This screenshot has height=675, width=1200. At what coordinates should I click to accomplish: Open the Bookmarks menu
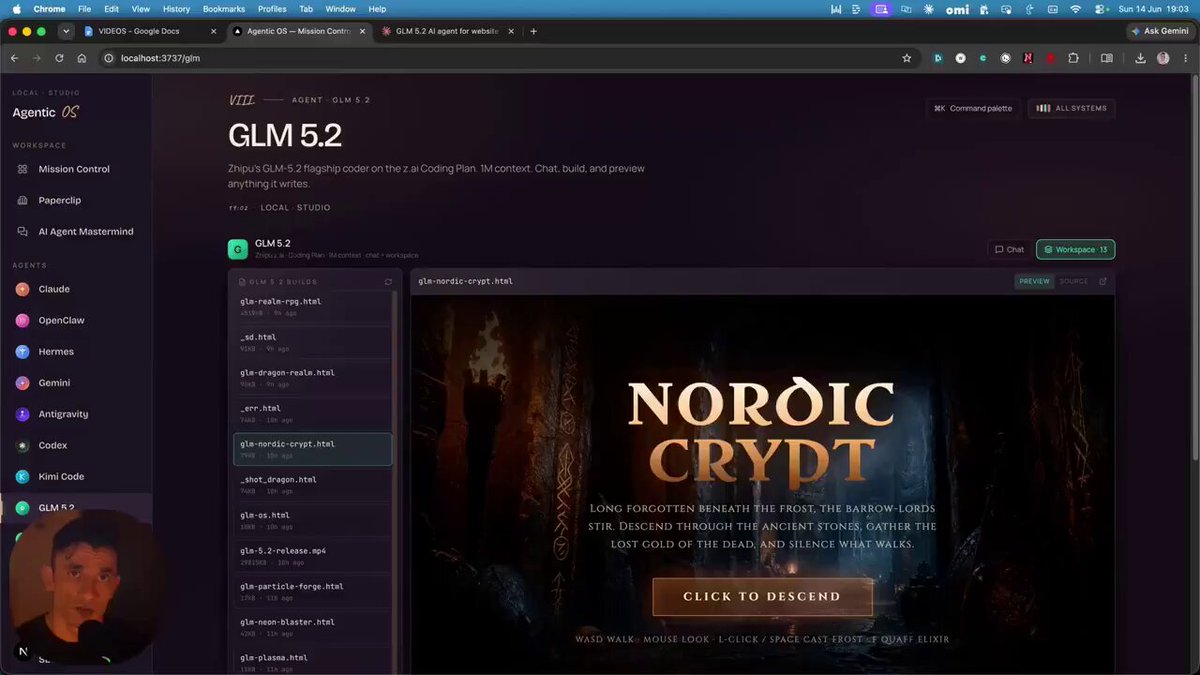tap(223, 8)
